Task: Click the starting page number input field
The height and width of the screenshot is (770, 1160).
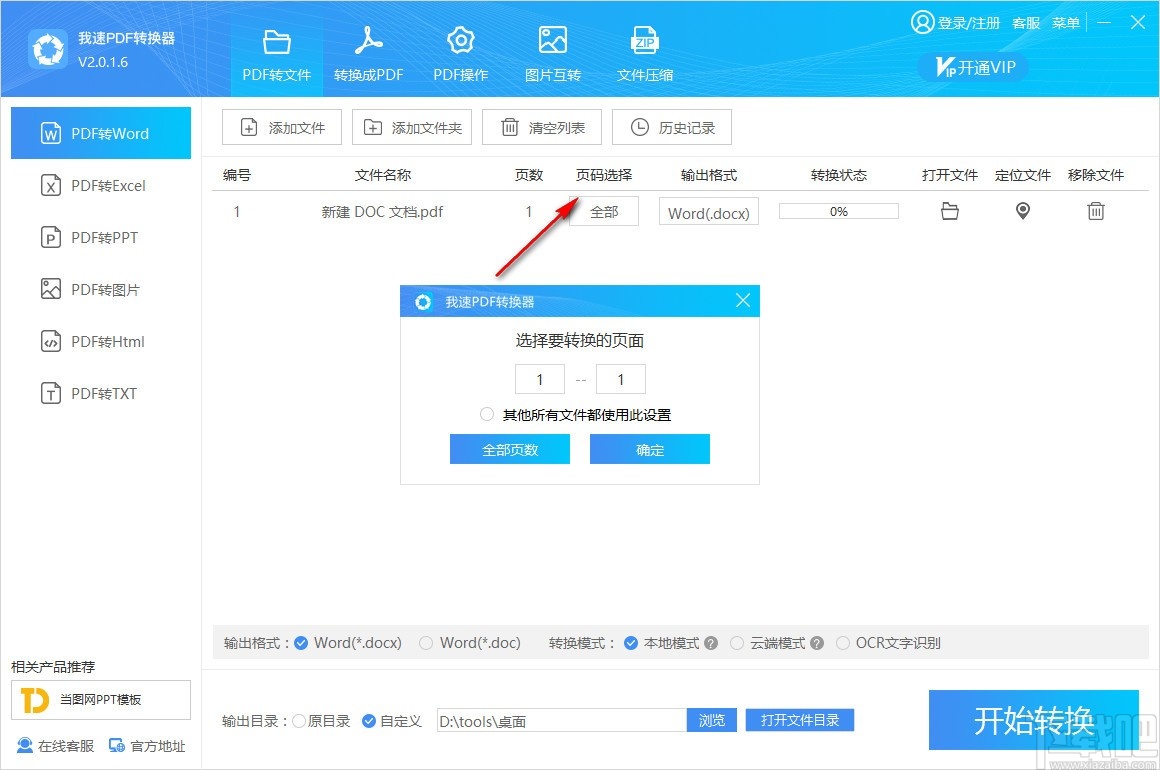Action: pyautogui.click(x=540, y=379)
